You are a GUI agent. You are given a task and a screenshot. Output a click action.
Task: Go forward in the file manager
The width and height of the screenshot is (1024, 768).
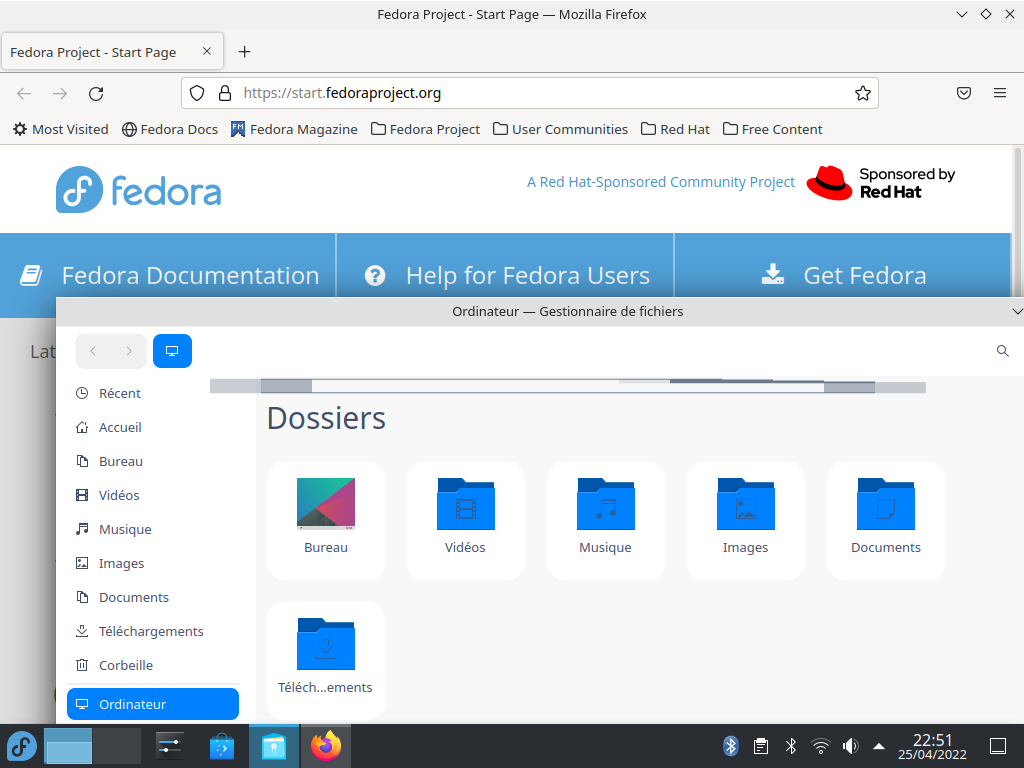click(x=129, y=351)
